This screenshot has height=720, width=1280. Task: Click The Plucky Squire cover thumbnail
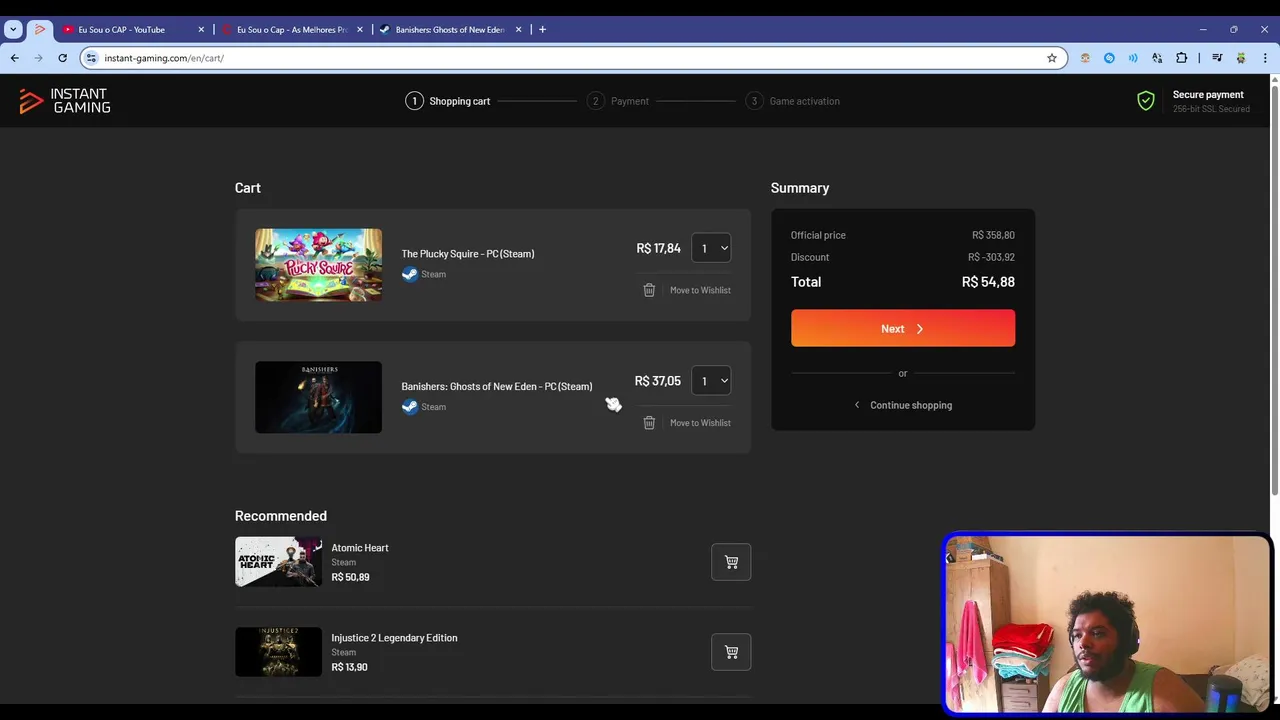click(318, 265)
